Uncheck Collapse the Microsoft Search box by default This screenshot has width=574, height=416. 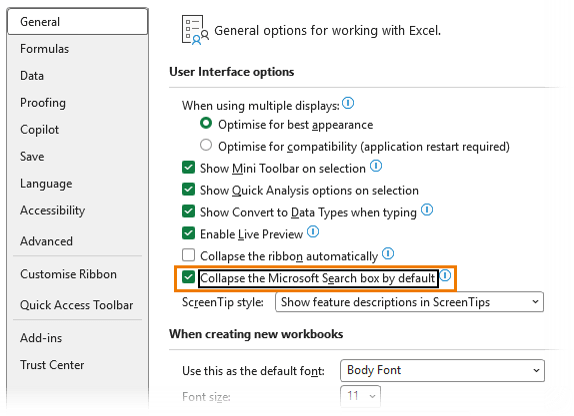click(189, 277)
